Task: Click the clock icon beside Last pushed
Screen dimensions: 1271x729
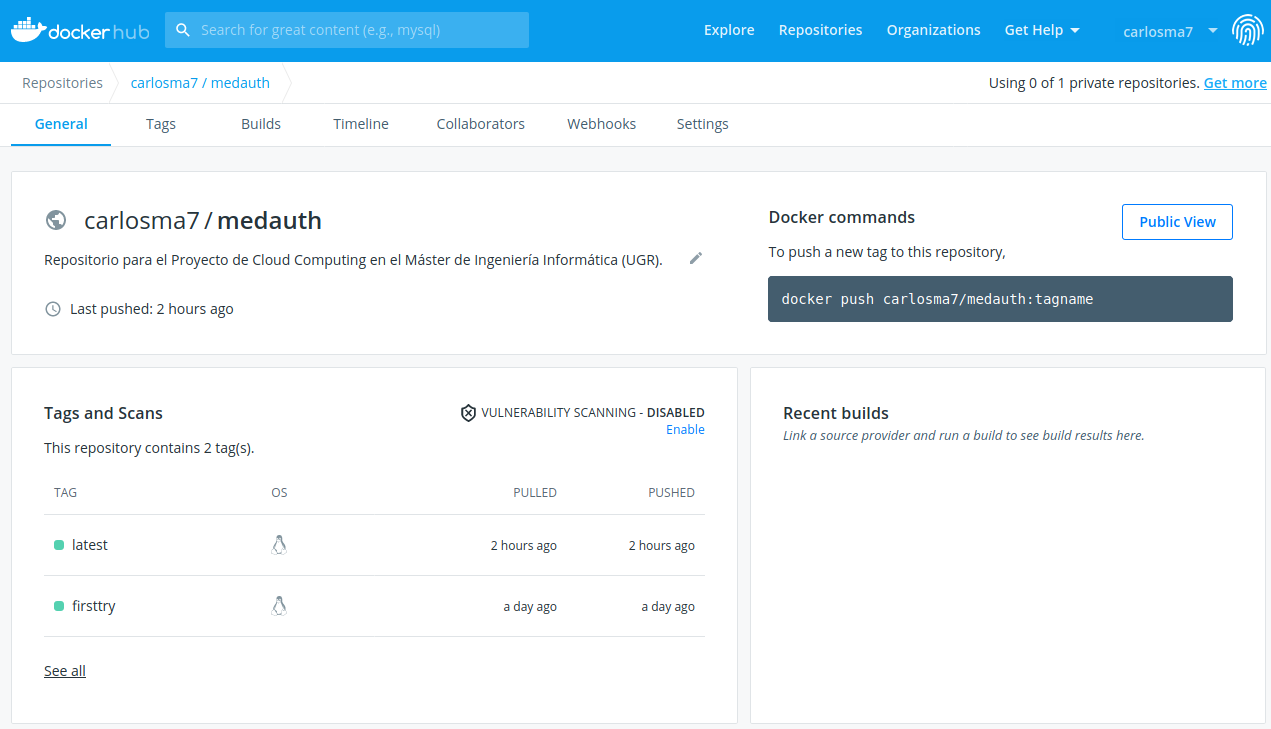Action: click(x=53, y=309)
